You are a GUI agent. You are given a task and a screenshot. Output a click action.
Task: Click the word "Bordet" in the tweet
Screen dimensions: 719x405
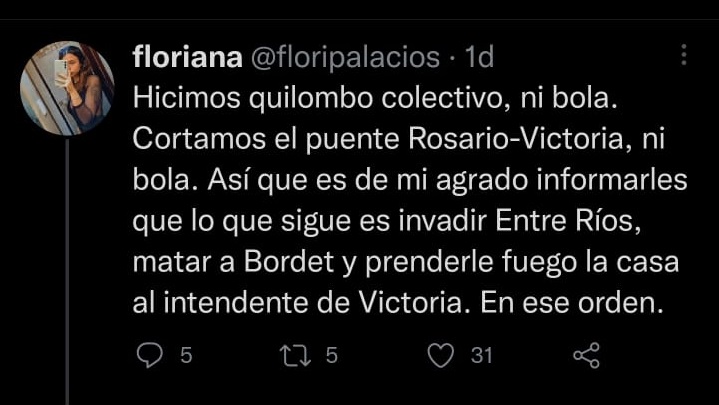(x=289, y=262)
